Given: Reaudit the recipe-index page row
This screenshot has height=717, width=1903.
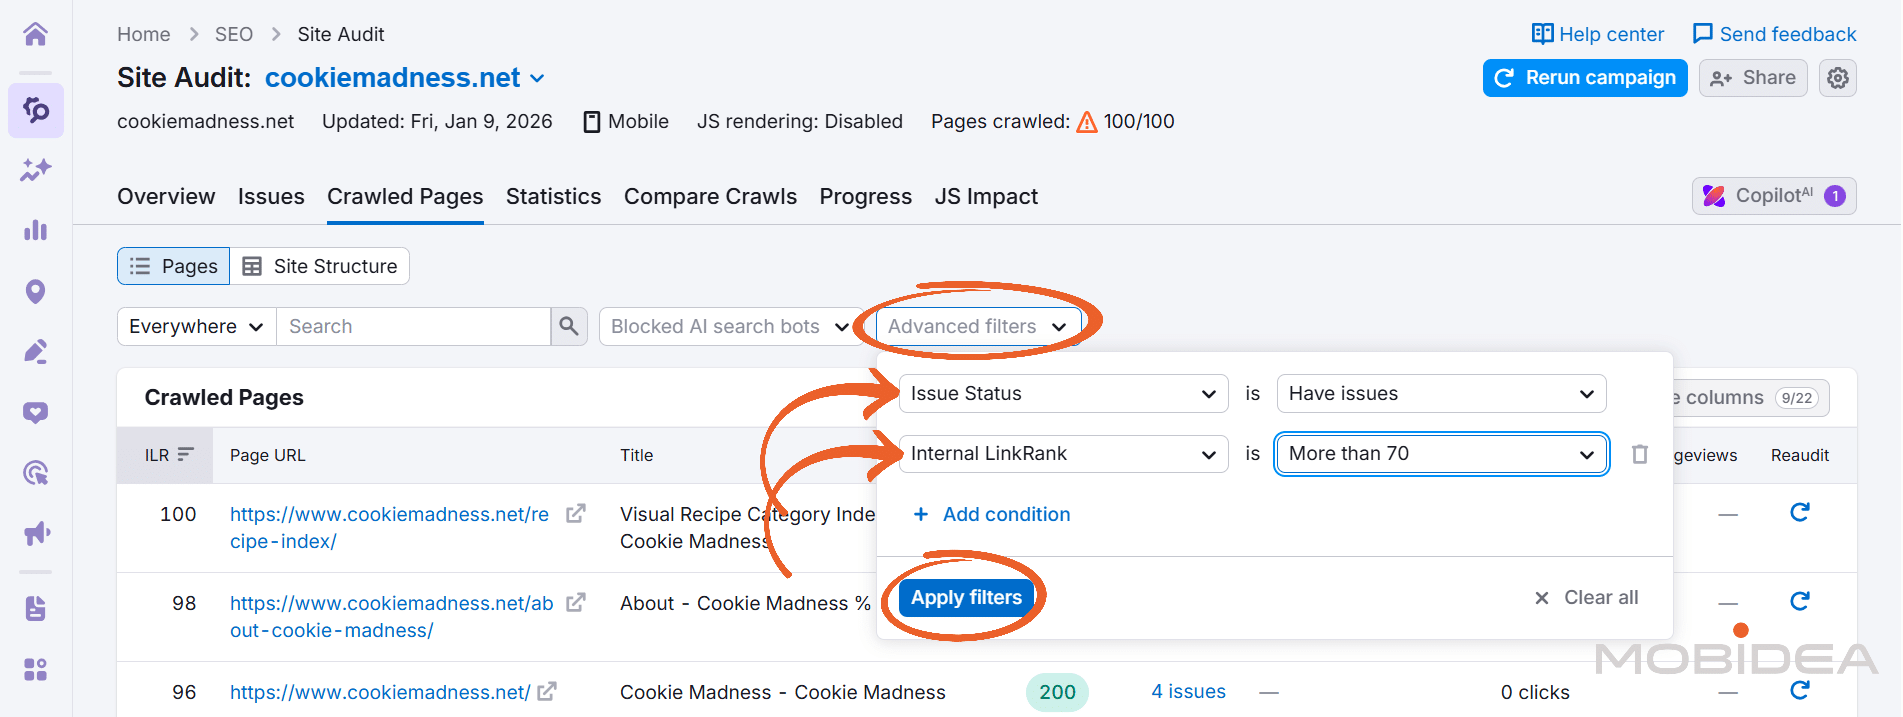Looking at the screenshot, I should pyautogui.click(x=1800, y=513).
